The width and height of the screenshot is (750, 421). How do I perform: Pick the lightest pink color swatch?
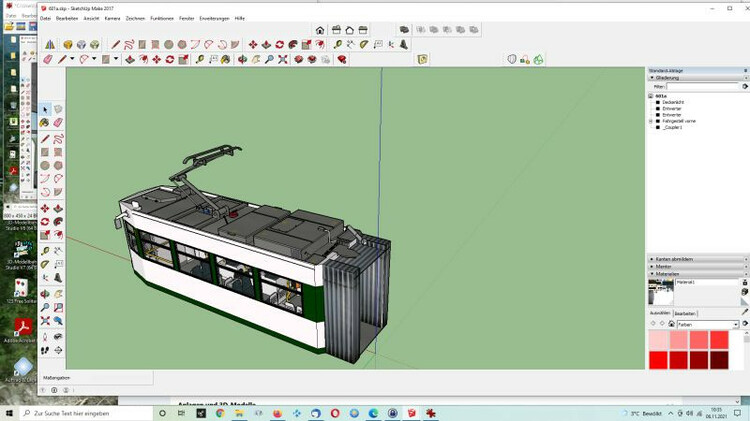(x=658, y=340)
